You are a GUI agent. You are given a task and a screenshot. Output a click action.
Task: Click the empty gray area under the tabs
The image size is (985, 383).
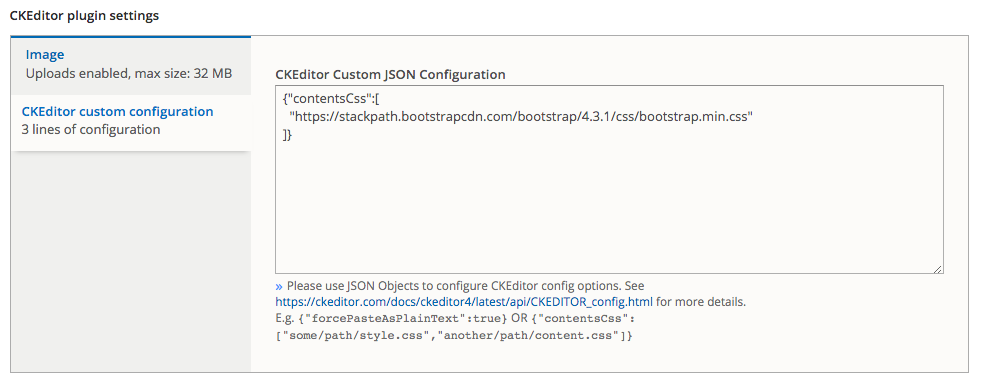(131, 261)
